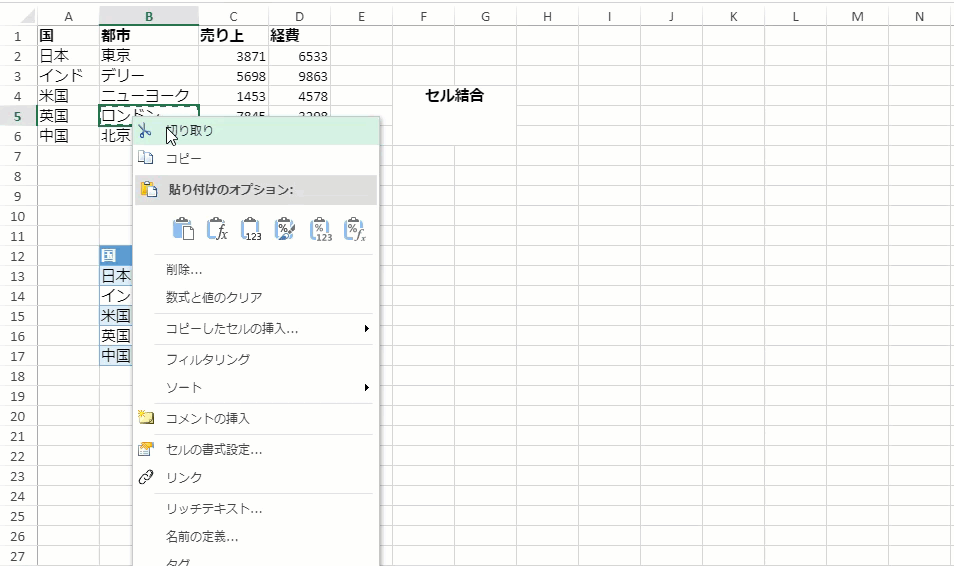Image resolution: width=954 pixels, height=566 pixels.
Task: Click the セル結合 cell in the sheet
Action: click(x=454, y=96)
